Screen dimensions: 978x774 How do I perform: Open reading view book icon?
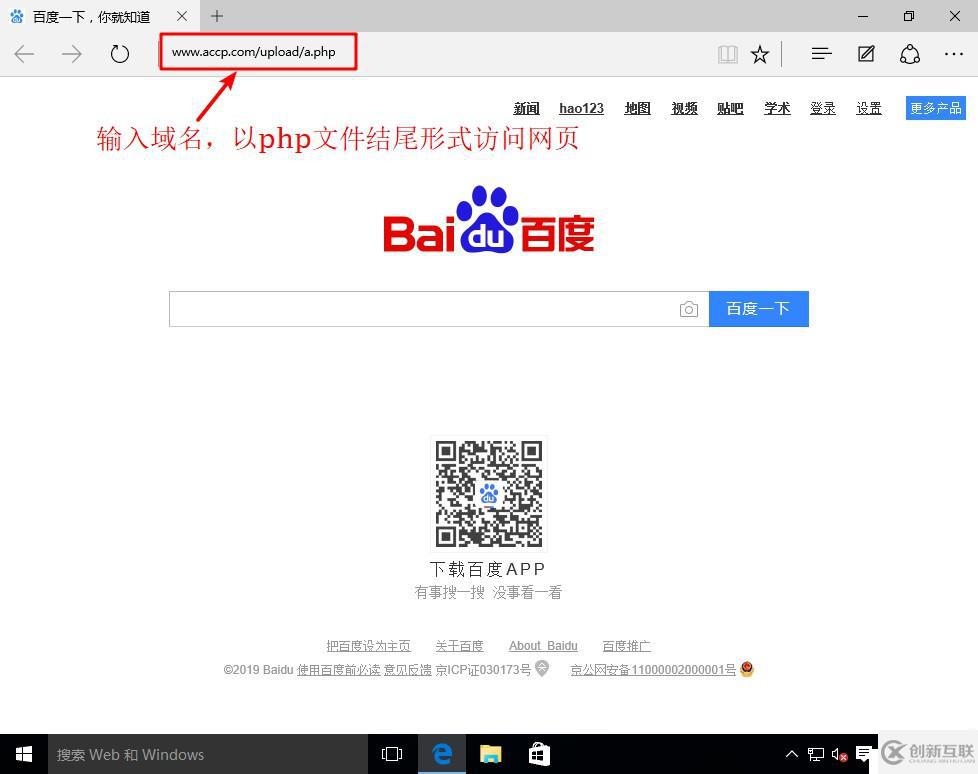click(x=727, y=55)
